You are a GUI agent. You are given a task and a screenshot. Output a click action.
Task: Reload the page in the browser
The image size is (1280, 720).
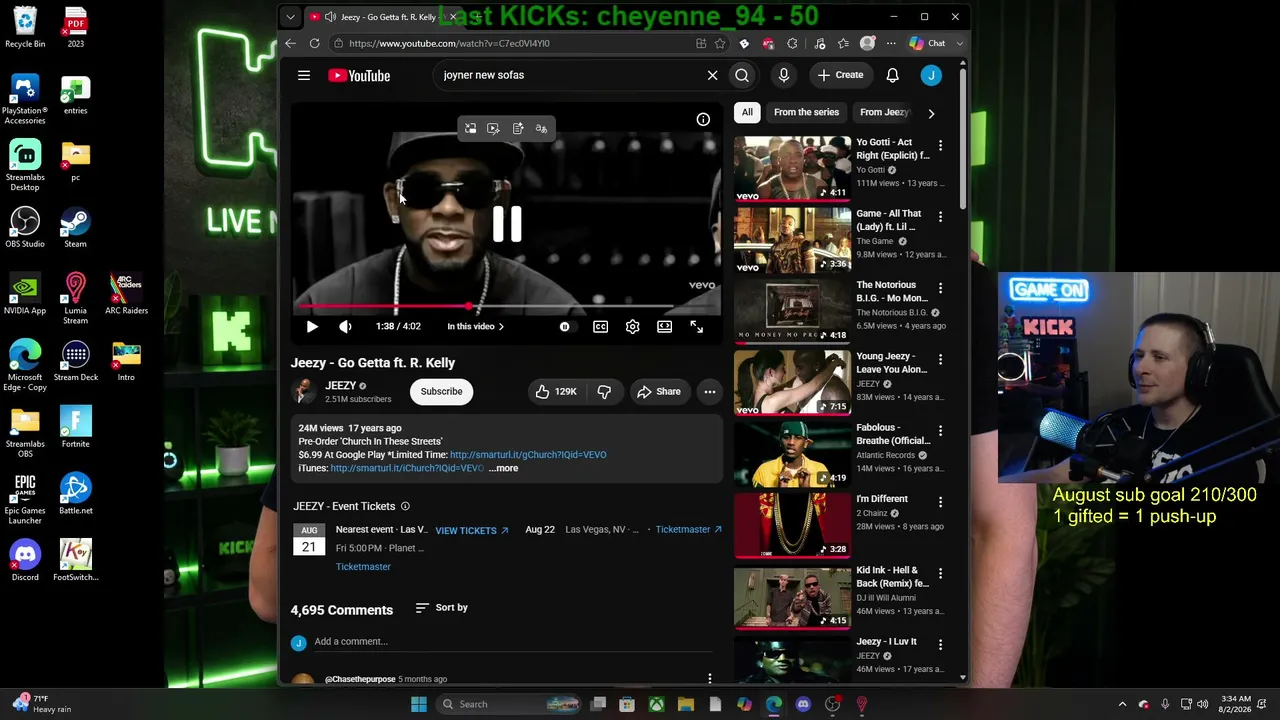coord(314,43)
